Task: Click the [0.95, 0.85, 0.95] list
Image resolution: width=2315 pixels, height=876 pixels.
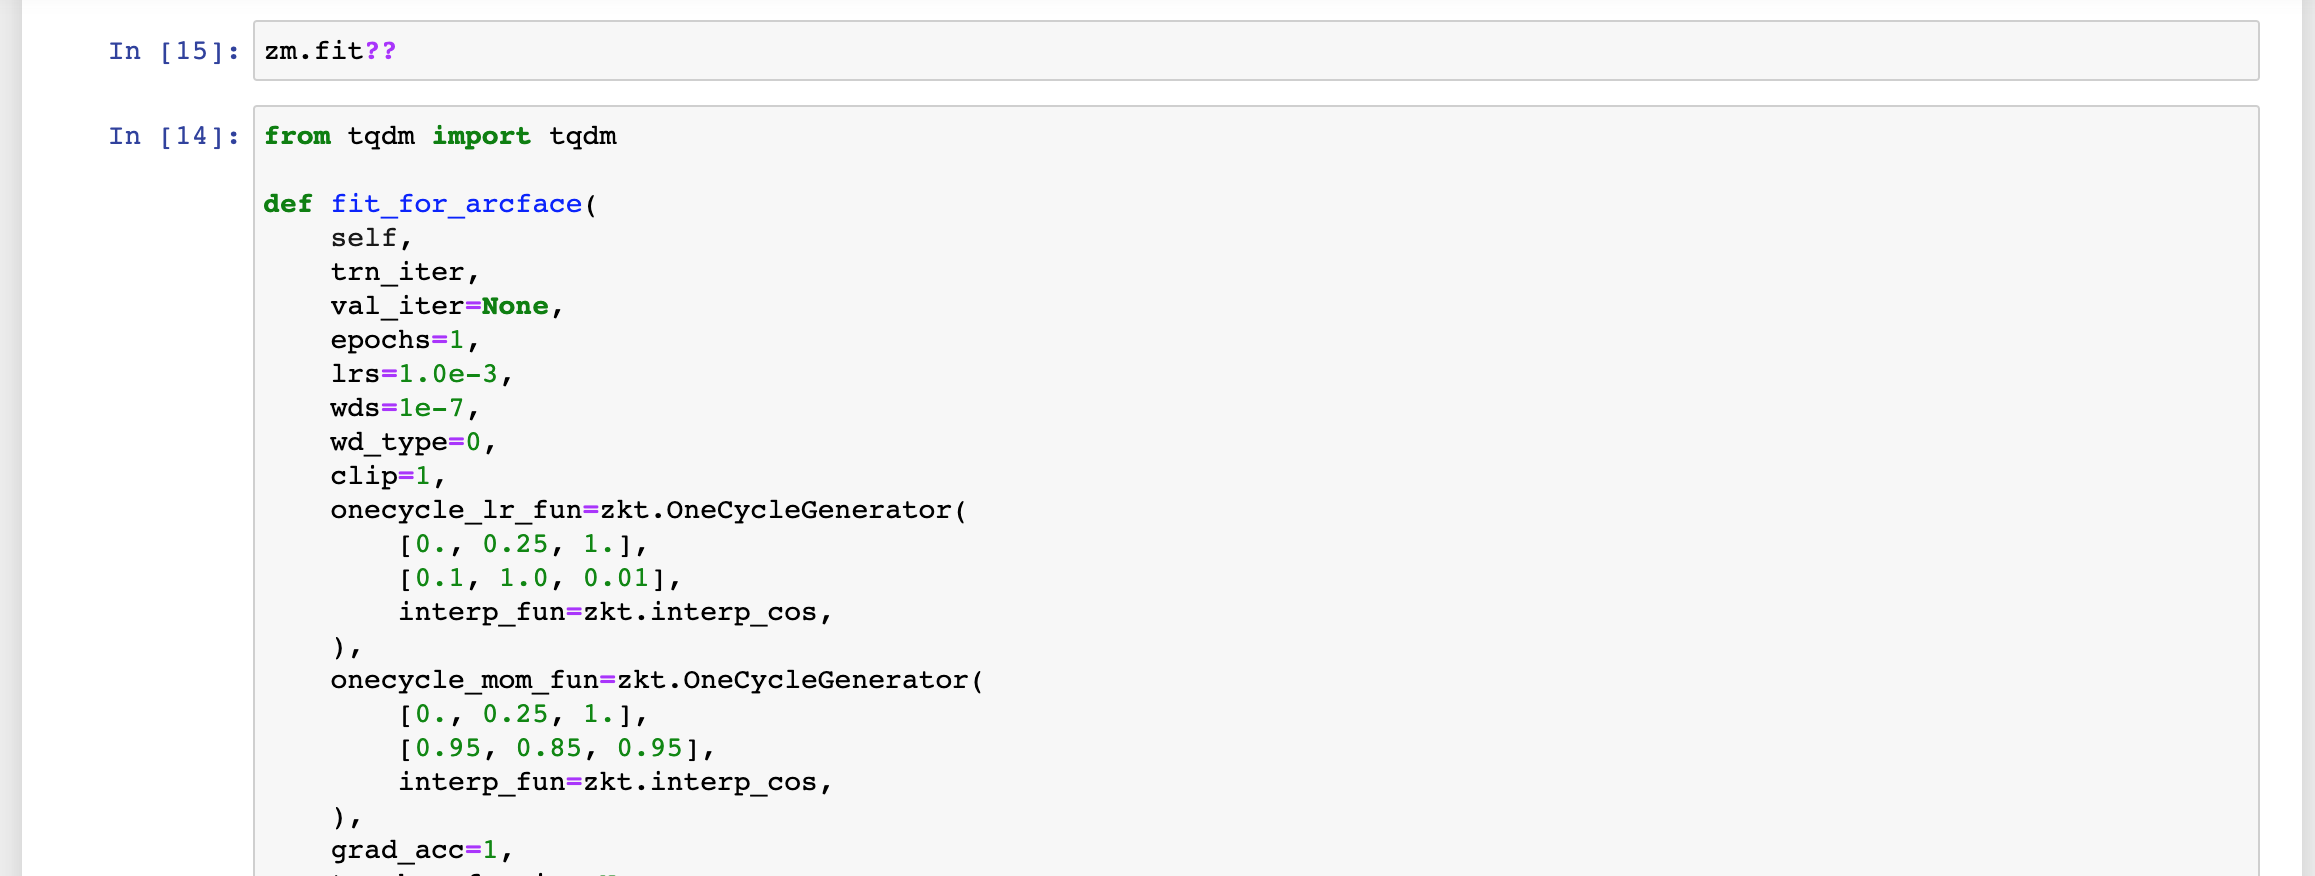Action: (x=549, y=748)
